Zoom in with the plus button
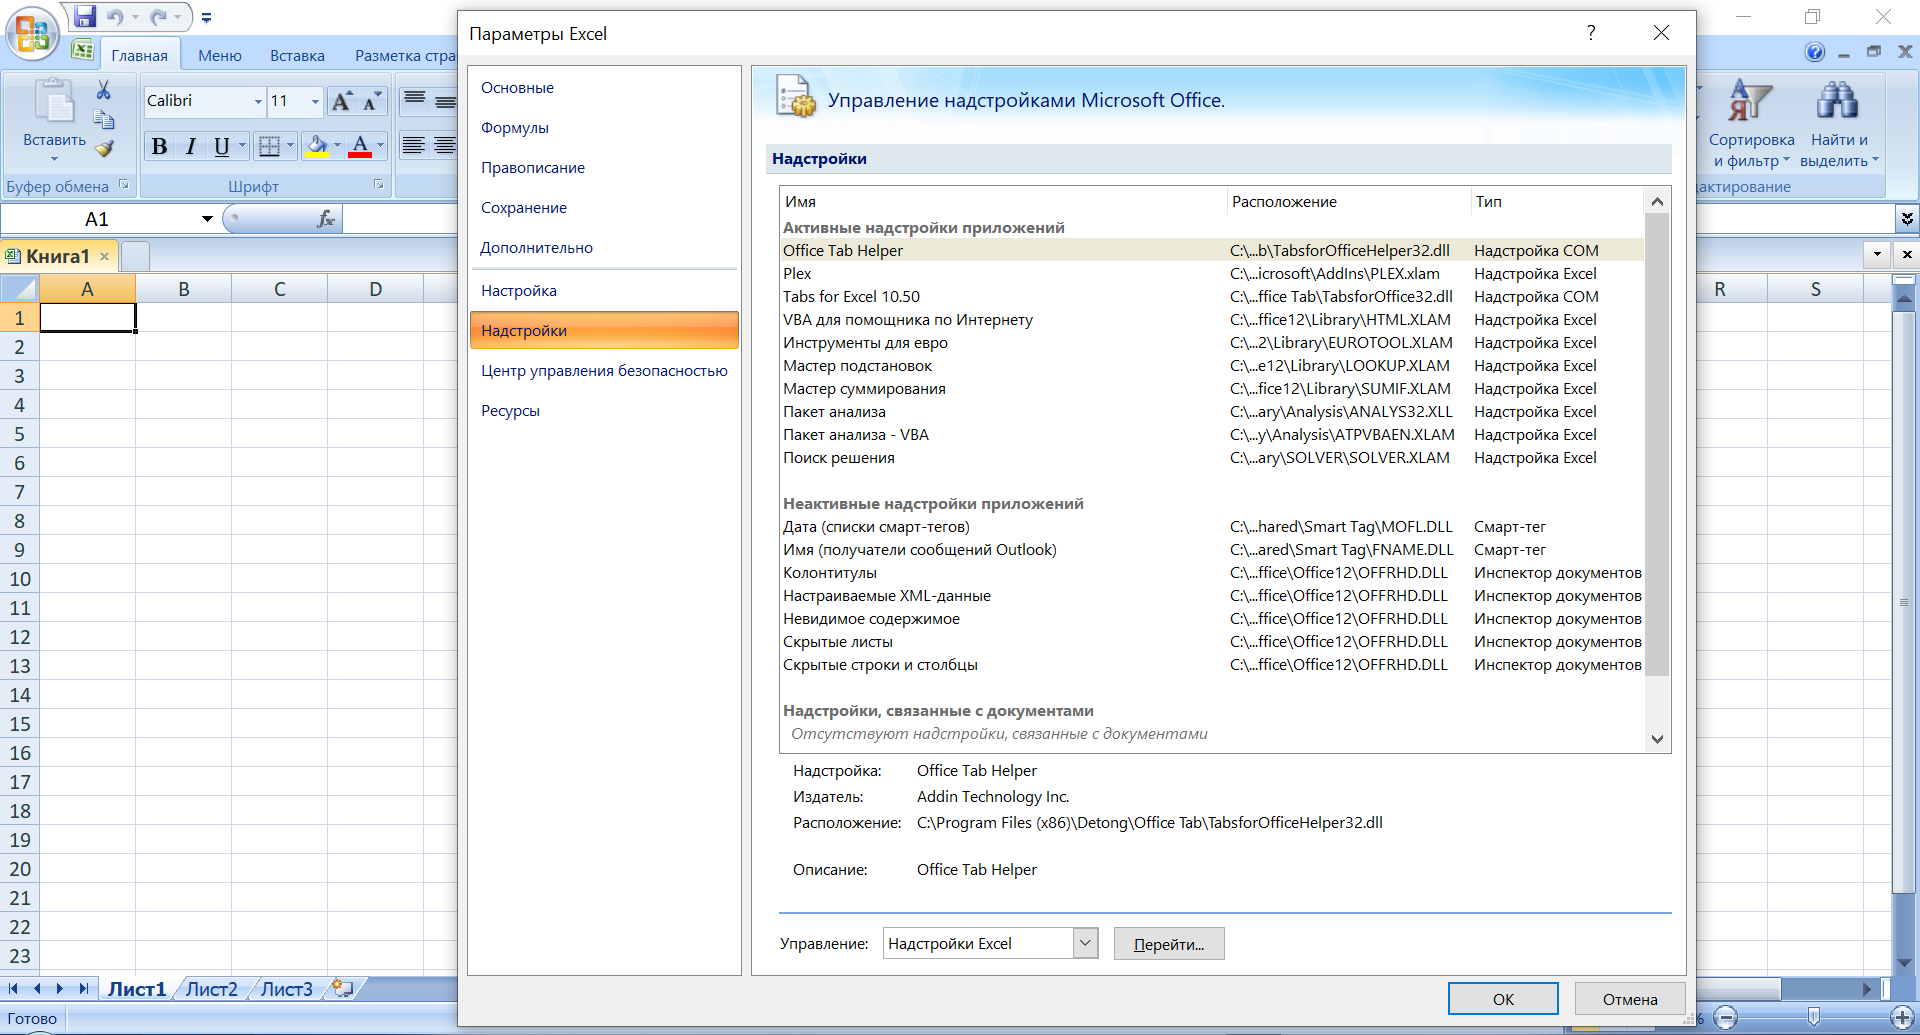This screenshot has width=1920, height=1035. point(1902,1018)
